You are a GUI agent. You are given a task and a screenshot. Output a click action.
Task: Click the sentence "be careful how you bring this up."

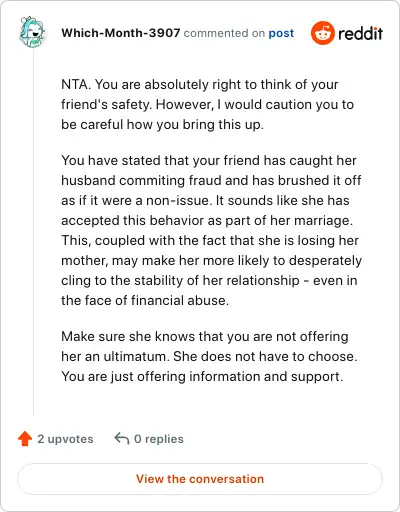162,125
